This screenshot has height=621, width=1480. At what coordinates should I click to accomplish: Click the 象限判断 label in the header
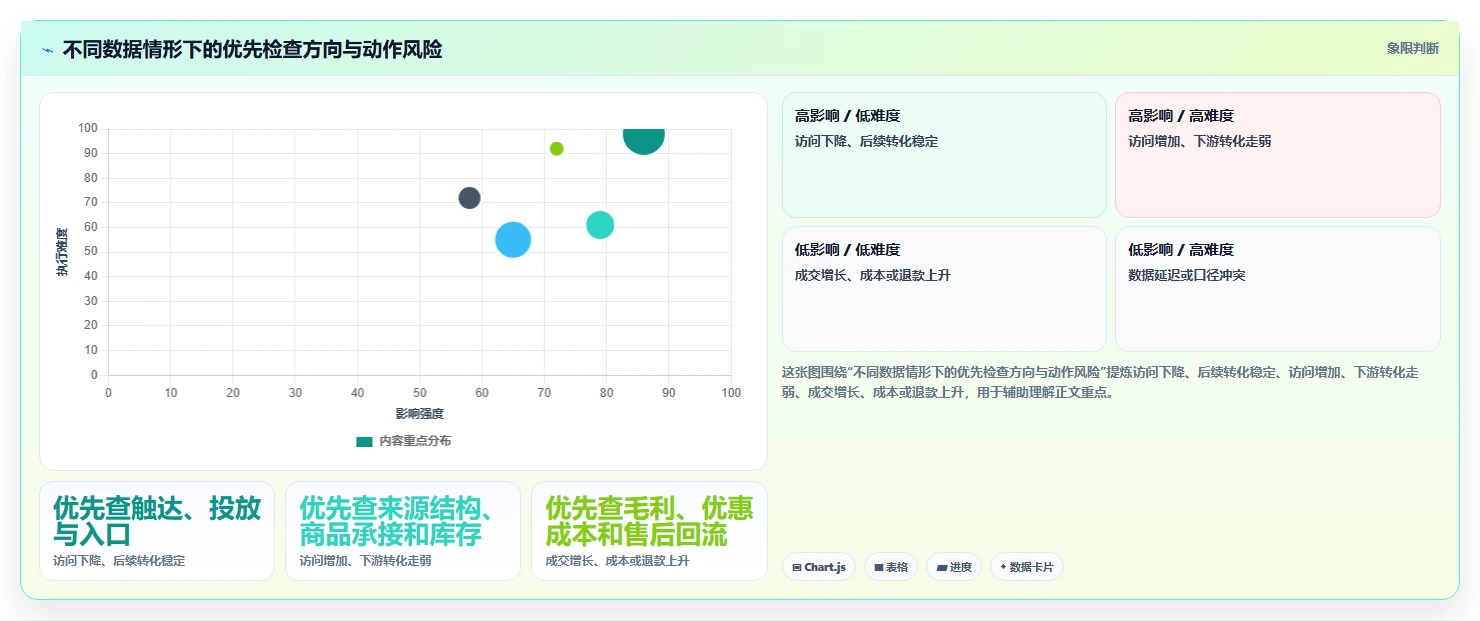1412,48
